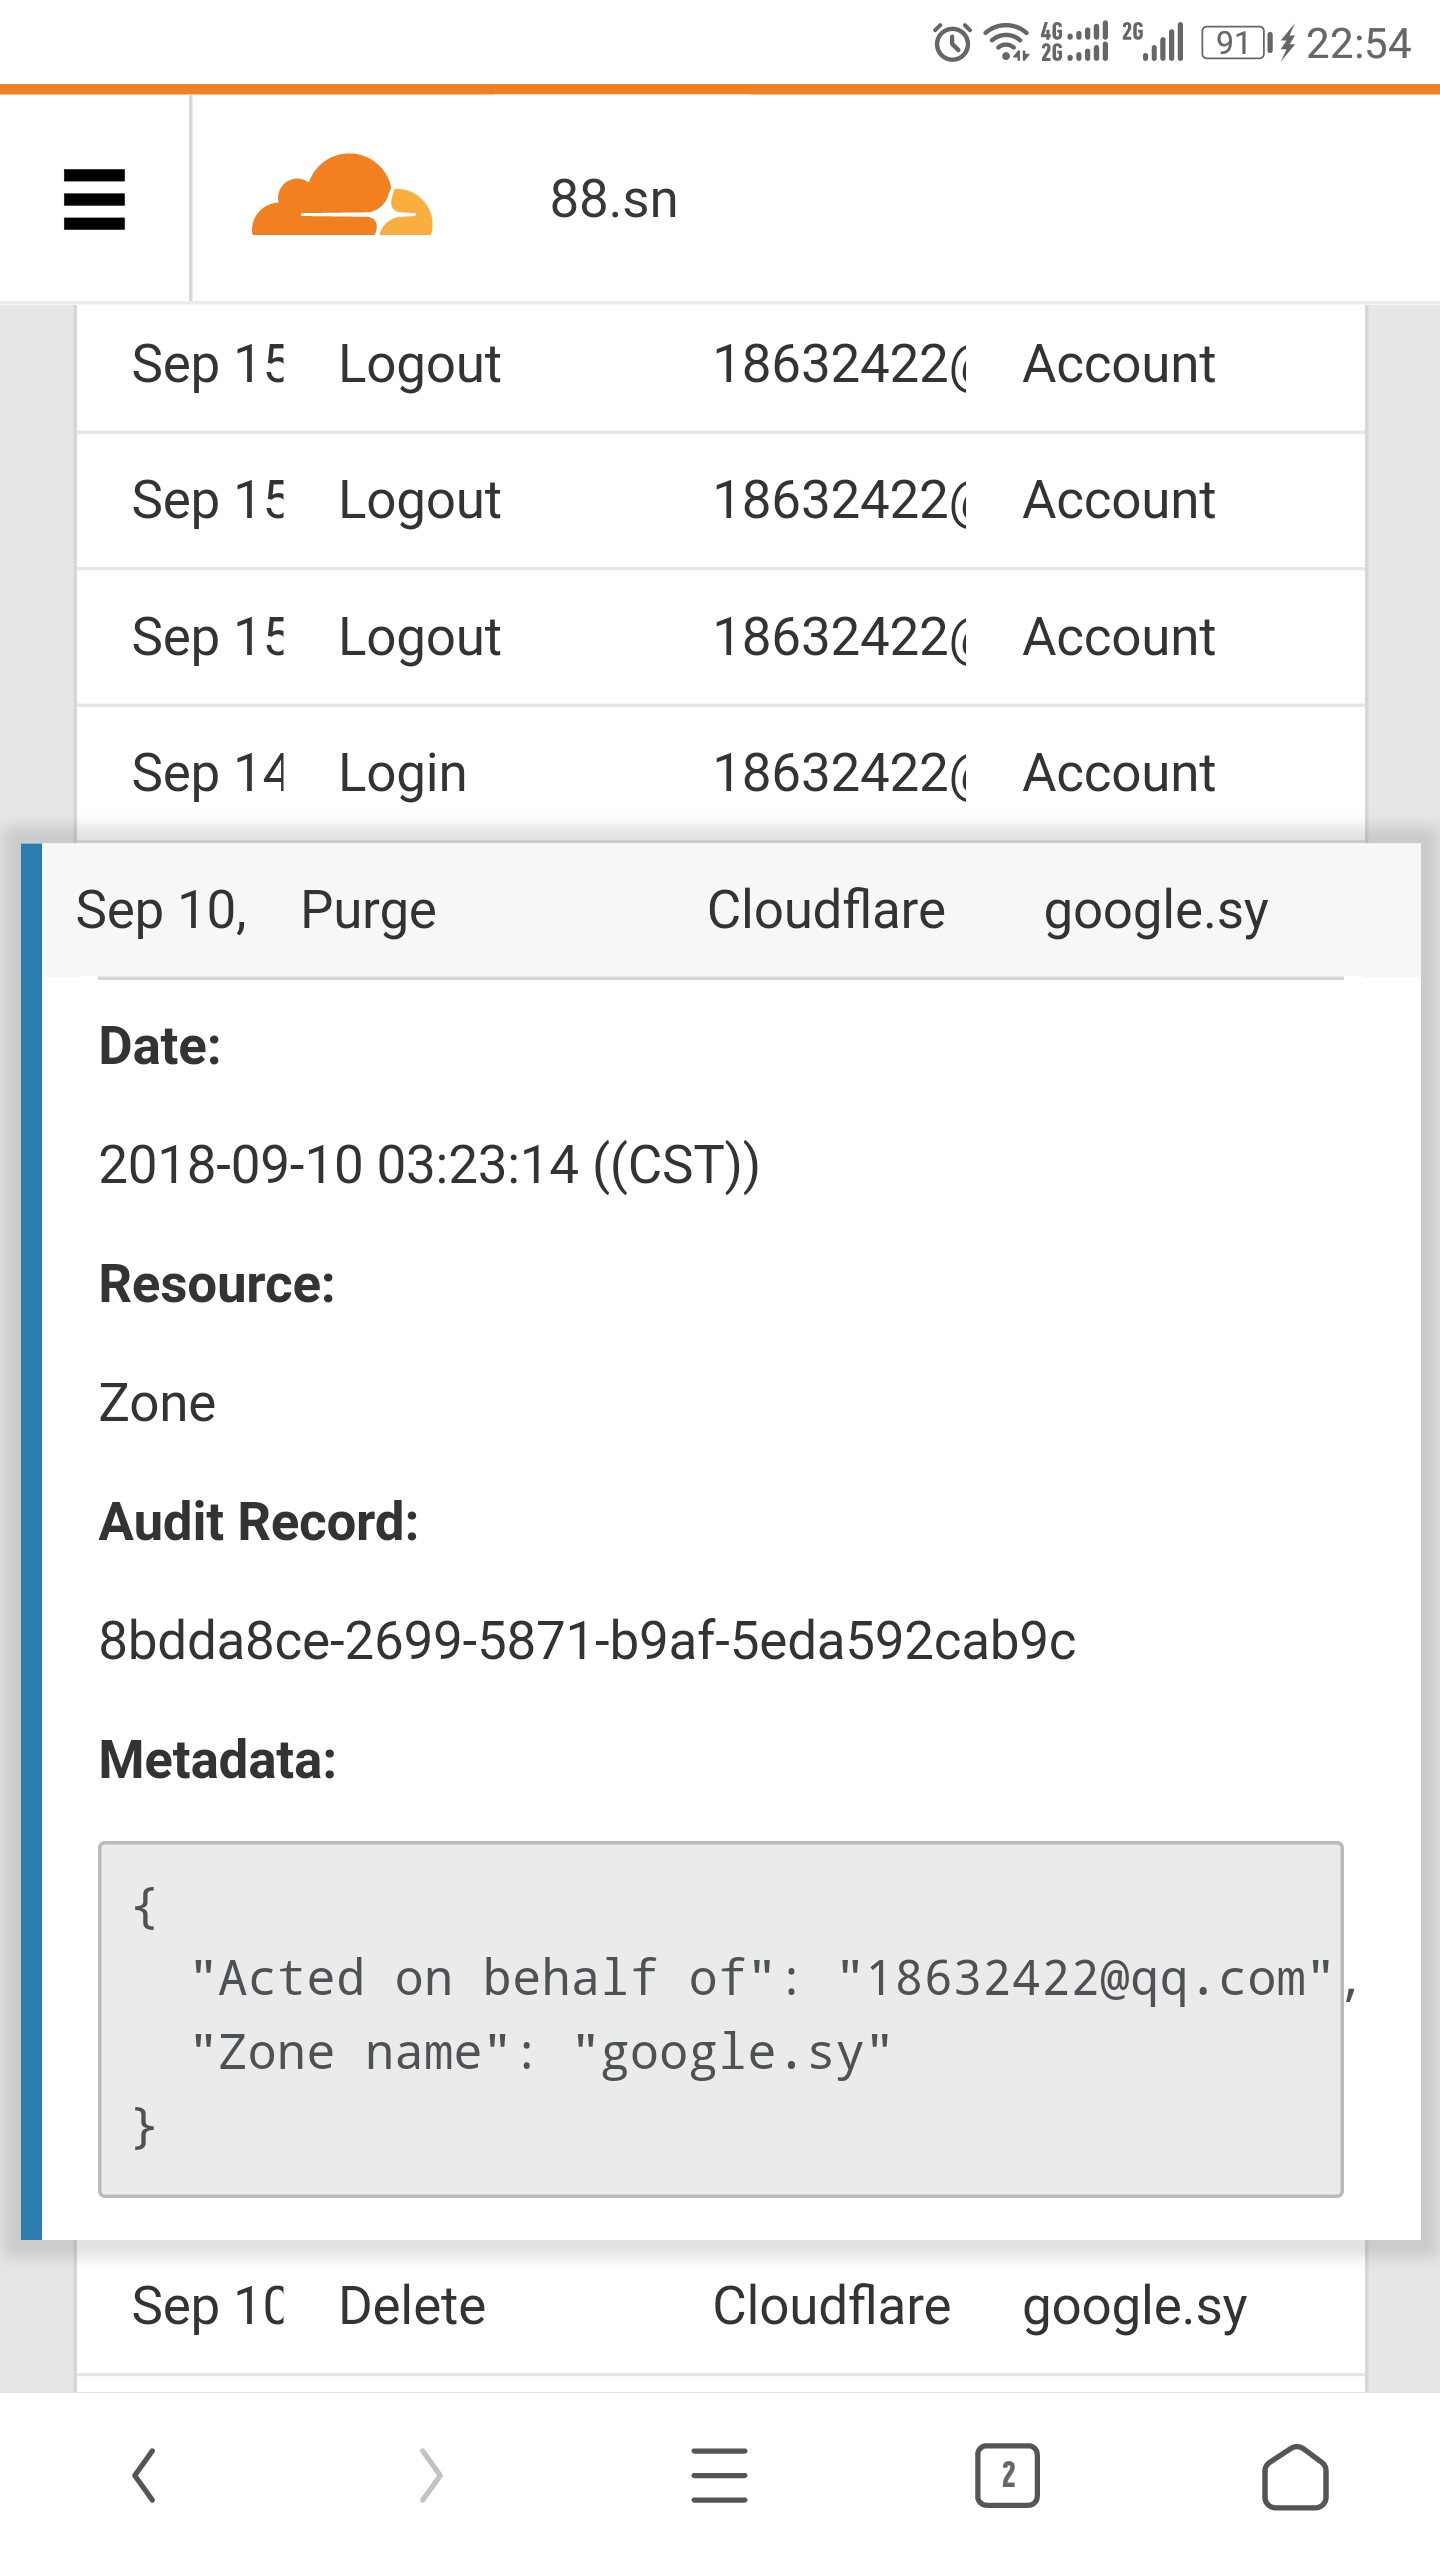1440x2560 pixels.
Task: Click the audit record ID 8bdda8ce-2699-5871-b9af-5eda592cab9c
Action: pos(587,1641)
